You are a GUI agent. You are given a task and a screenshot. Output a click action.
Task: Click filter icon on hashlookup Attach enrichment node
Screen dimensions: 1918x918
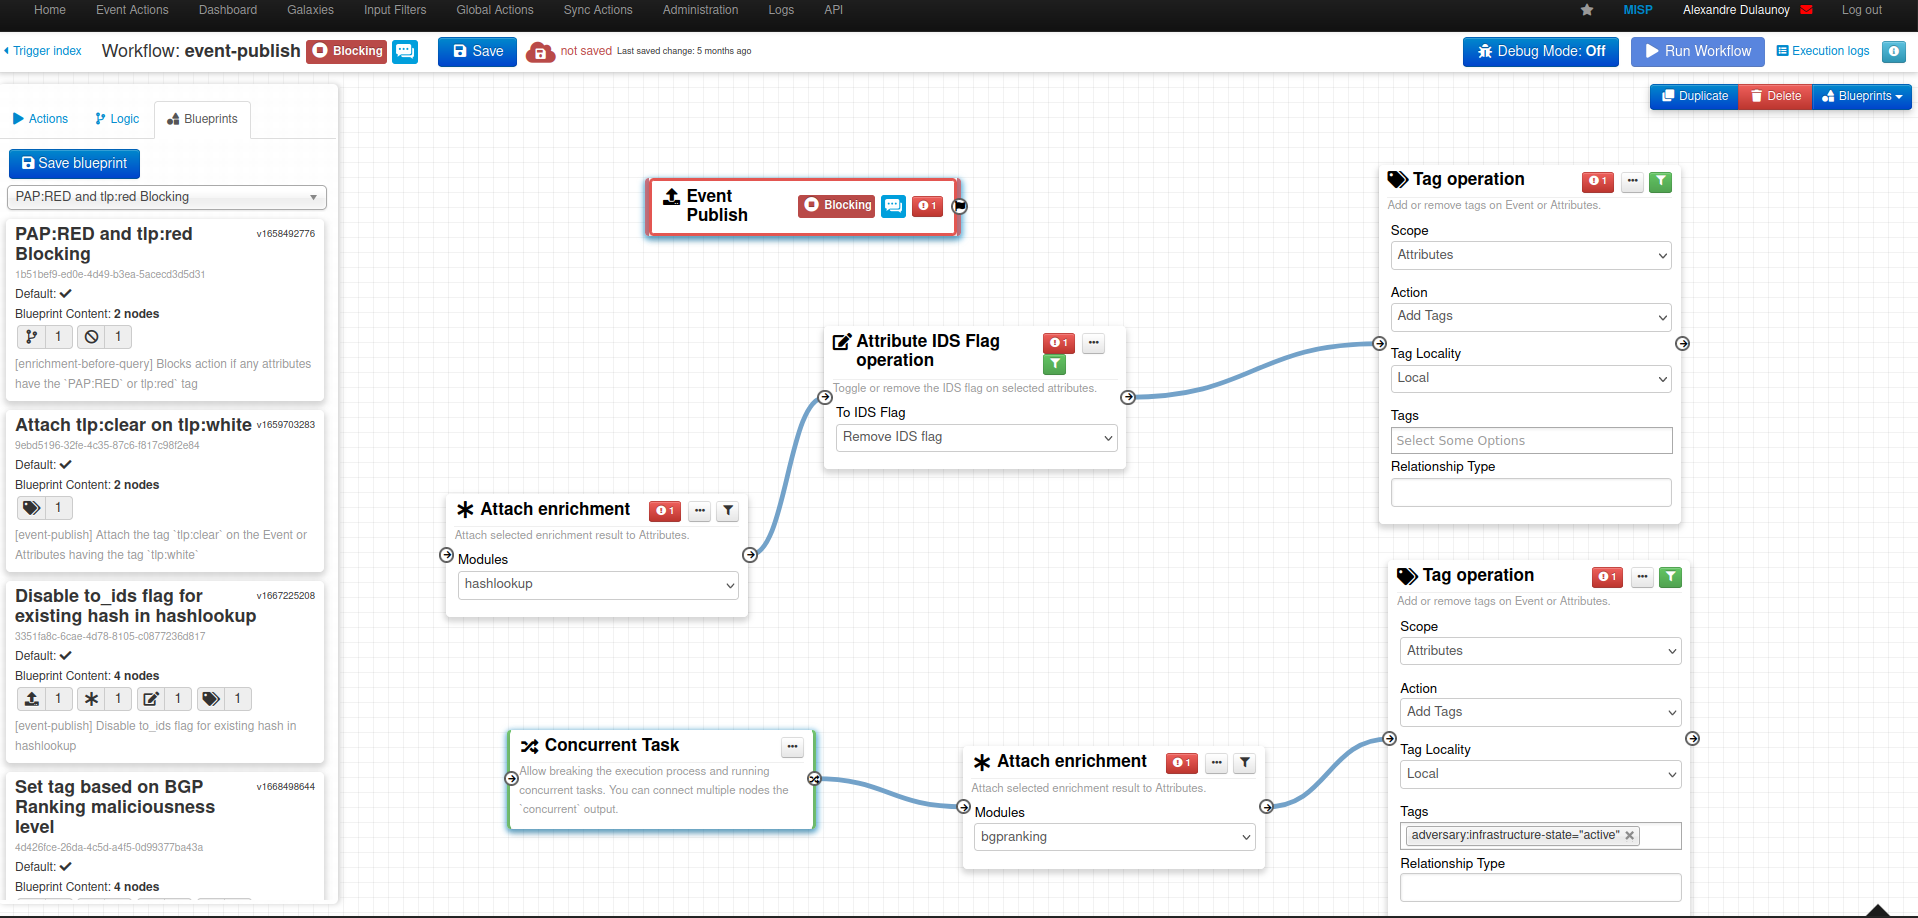click(x=728, y=511)
